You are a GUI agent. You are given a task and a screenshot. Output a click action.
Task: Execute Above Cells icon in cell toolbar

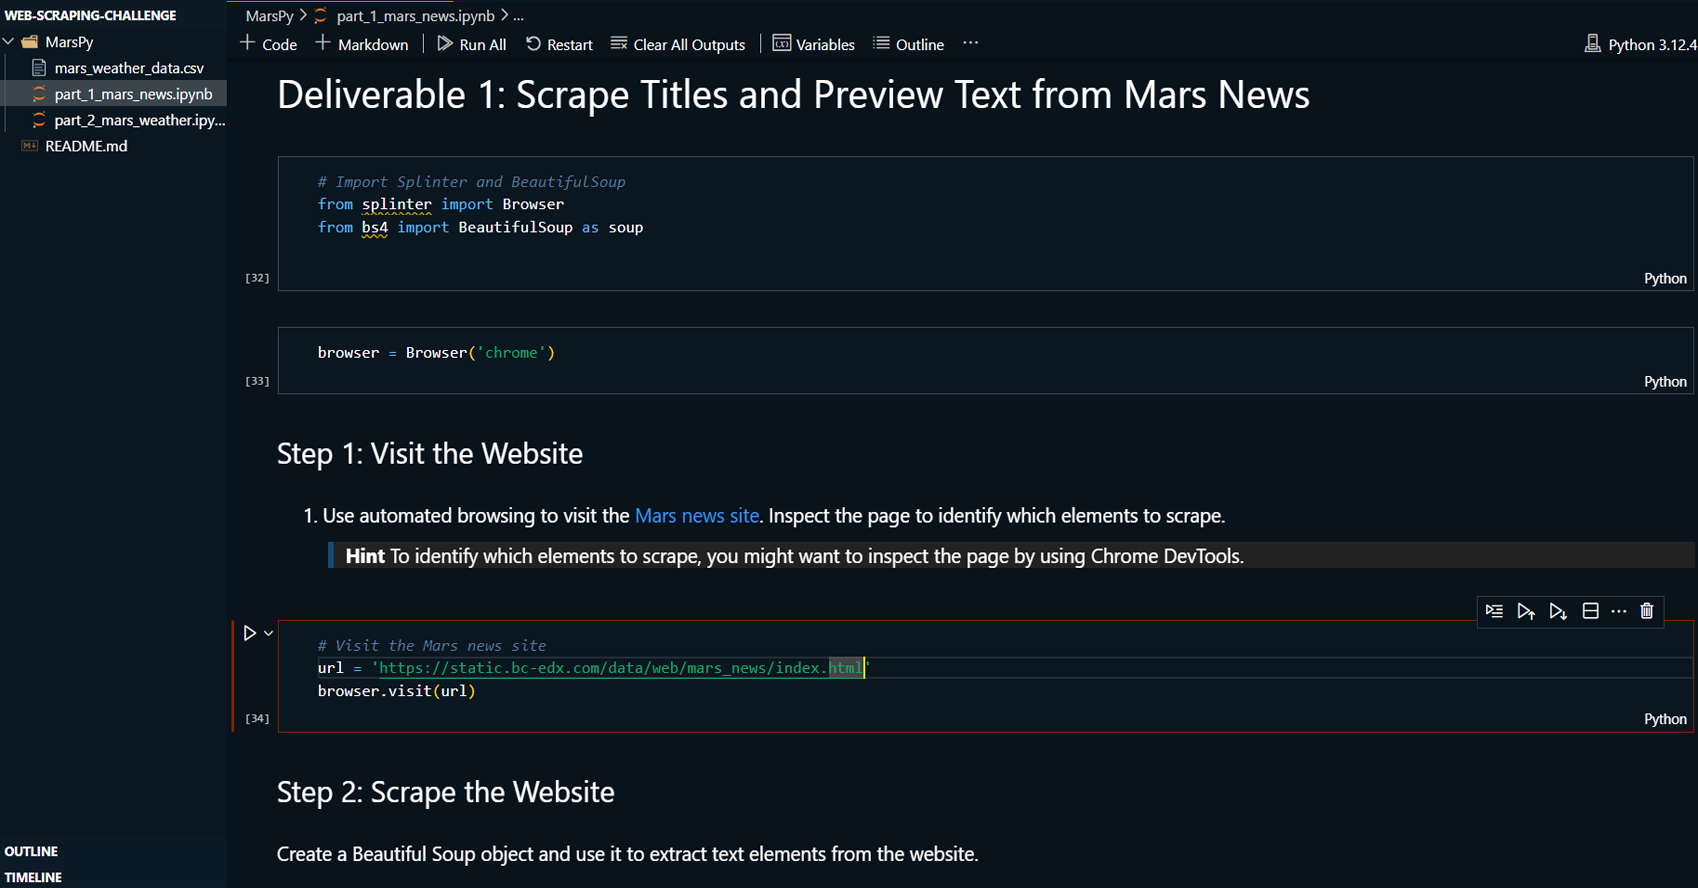[x=1525, y=611]
